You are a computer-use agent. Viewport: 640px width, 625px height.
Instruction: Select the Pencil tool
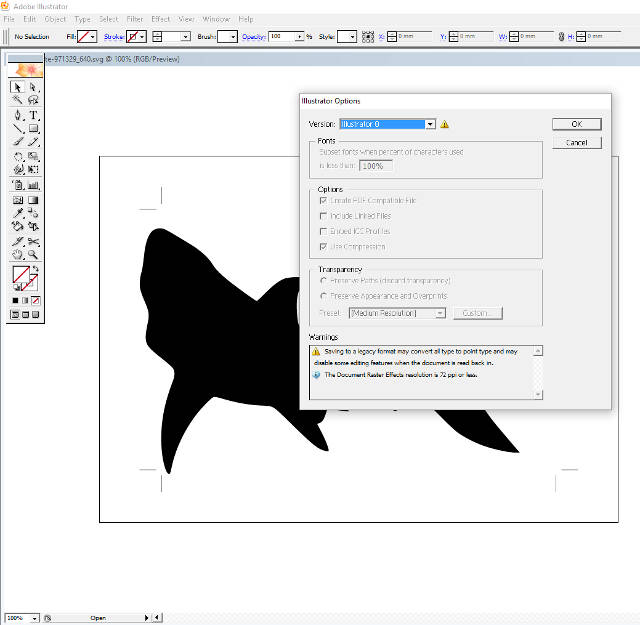coord(33,142)
